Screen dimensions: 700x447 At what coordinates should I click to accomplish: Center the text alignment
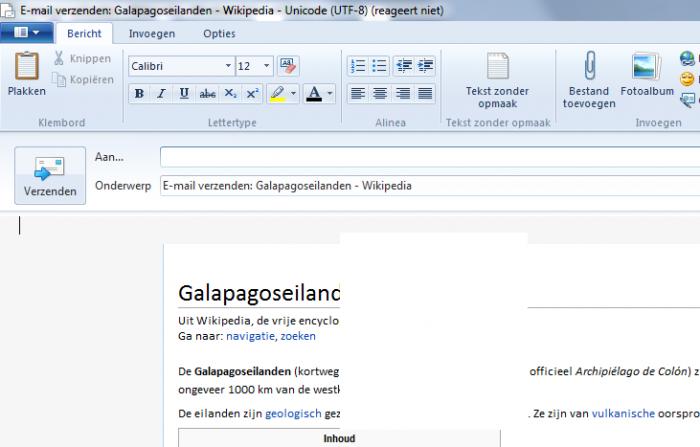pos(380,93)
